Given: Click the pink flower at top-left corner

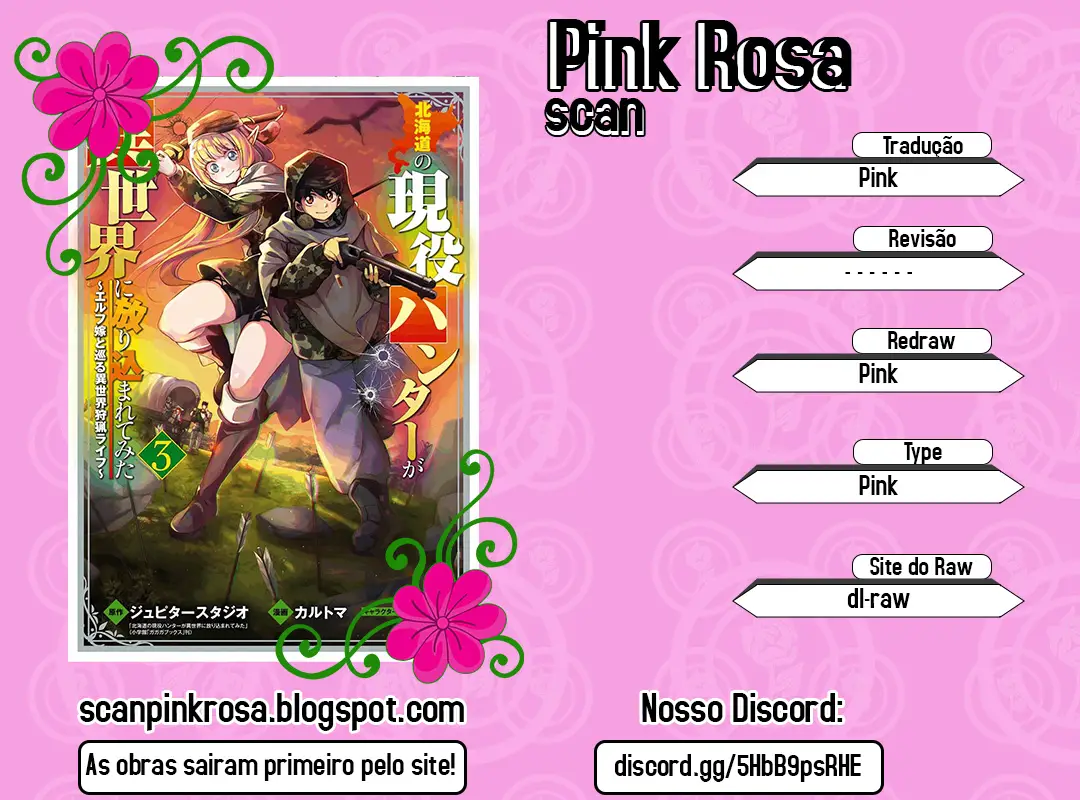Looking at the screenshot, I should (x=101, y=93).
